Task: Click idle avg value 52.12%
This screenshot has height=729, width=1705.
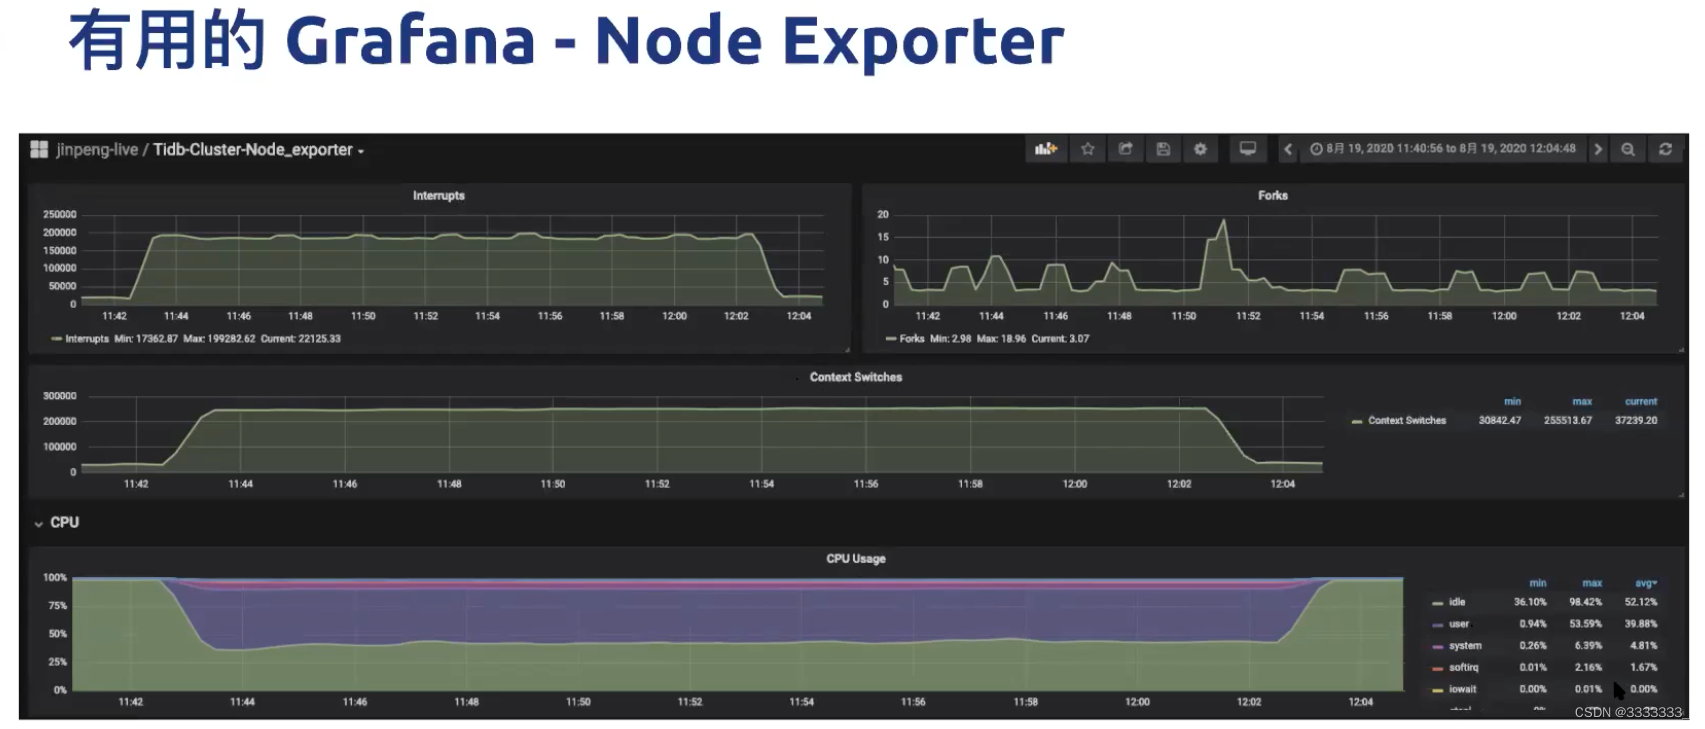Action: click(x=1641, y=602)
